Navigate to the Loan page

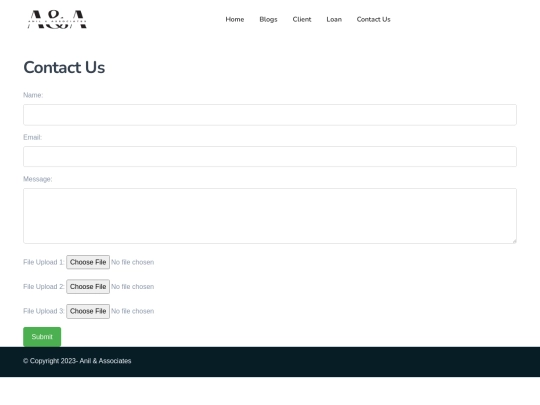point(334,20)
